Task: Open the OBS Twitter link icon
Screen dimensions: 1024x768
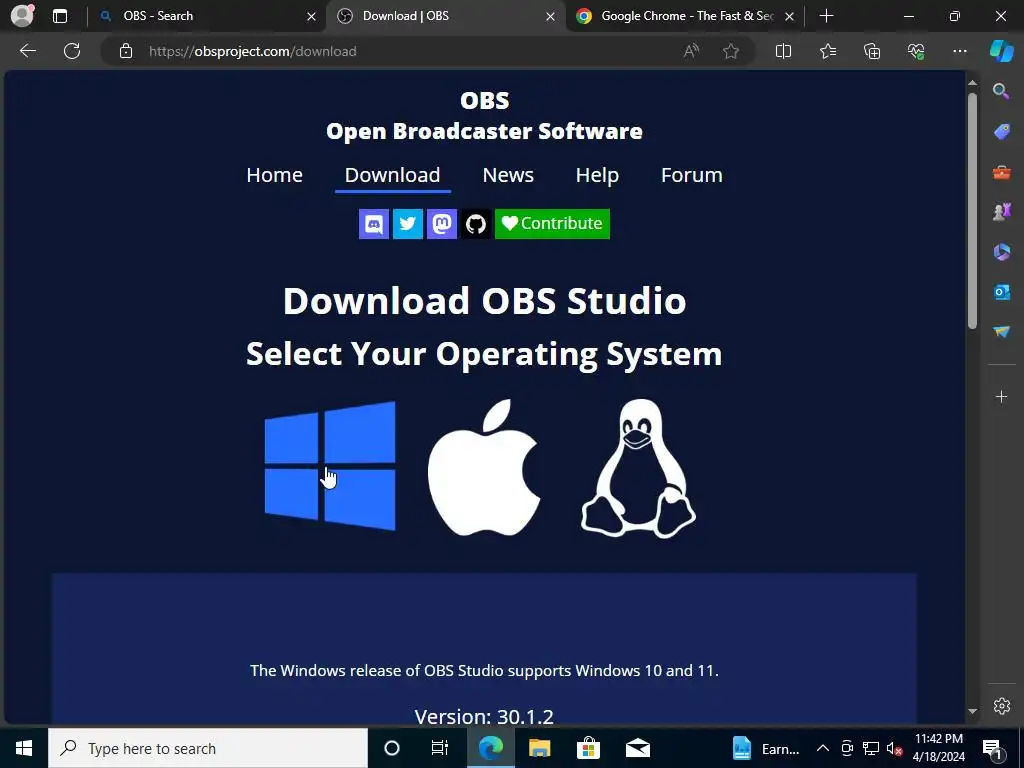Action: tap(408, 224)
